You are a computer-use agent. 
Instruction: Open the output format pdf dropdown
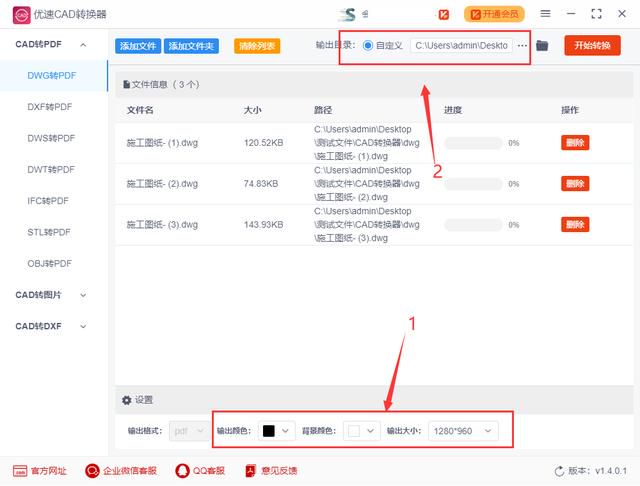pyautogui.click(x=189, y=431)
